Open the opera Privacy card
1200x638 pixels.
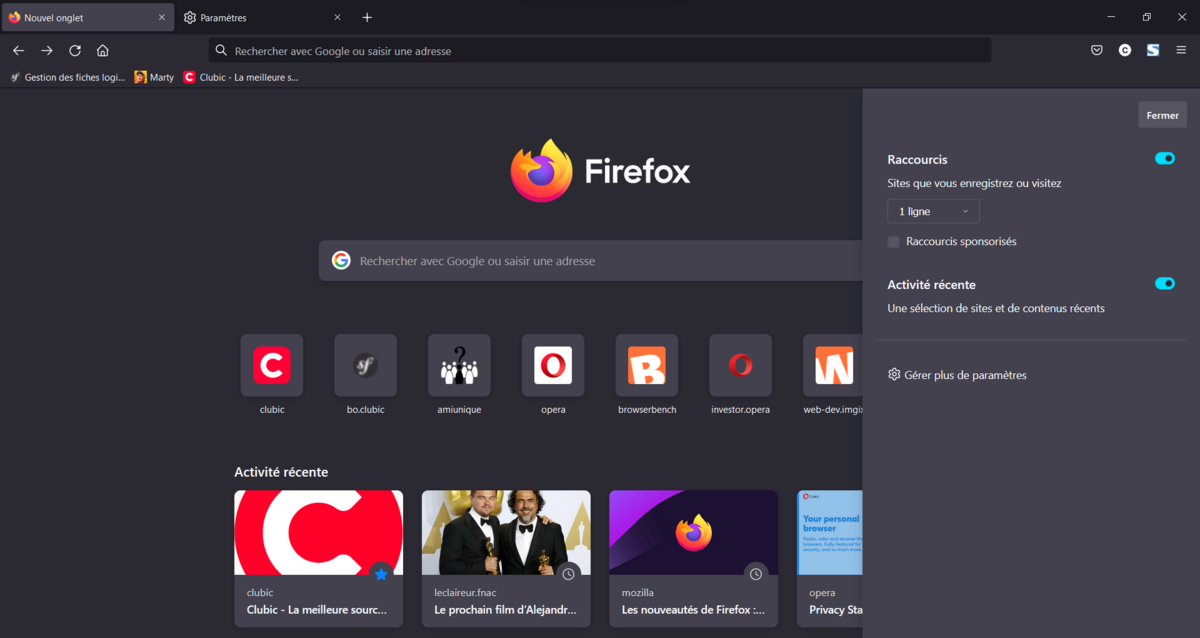tap(830, 558)
